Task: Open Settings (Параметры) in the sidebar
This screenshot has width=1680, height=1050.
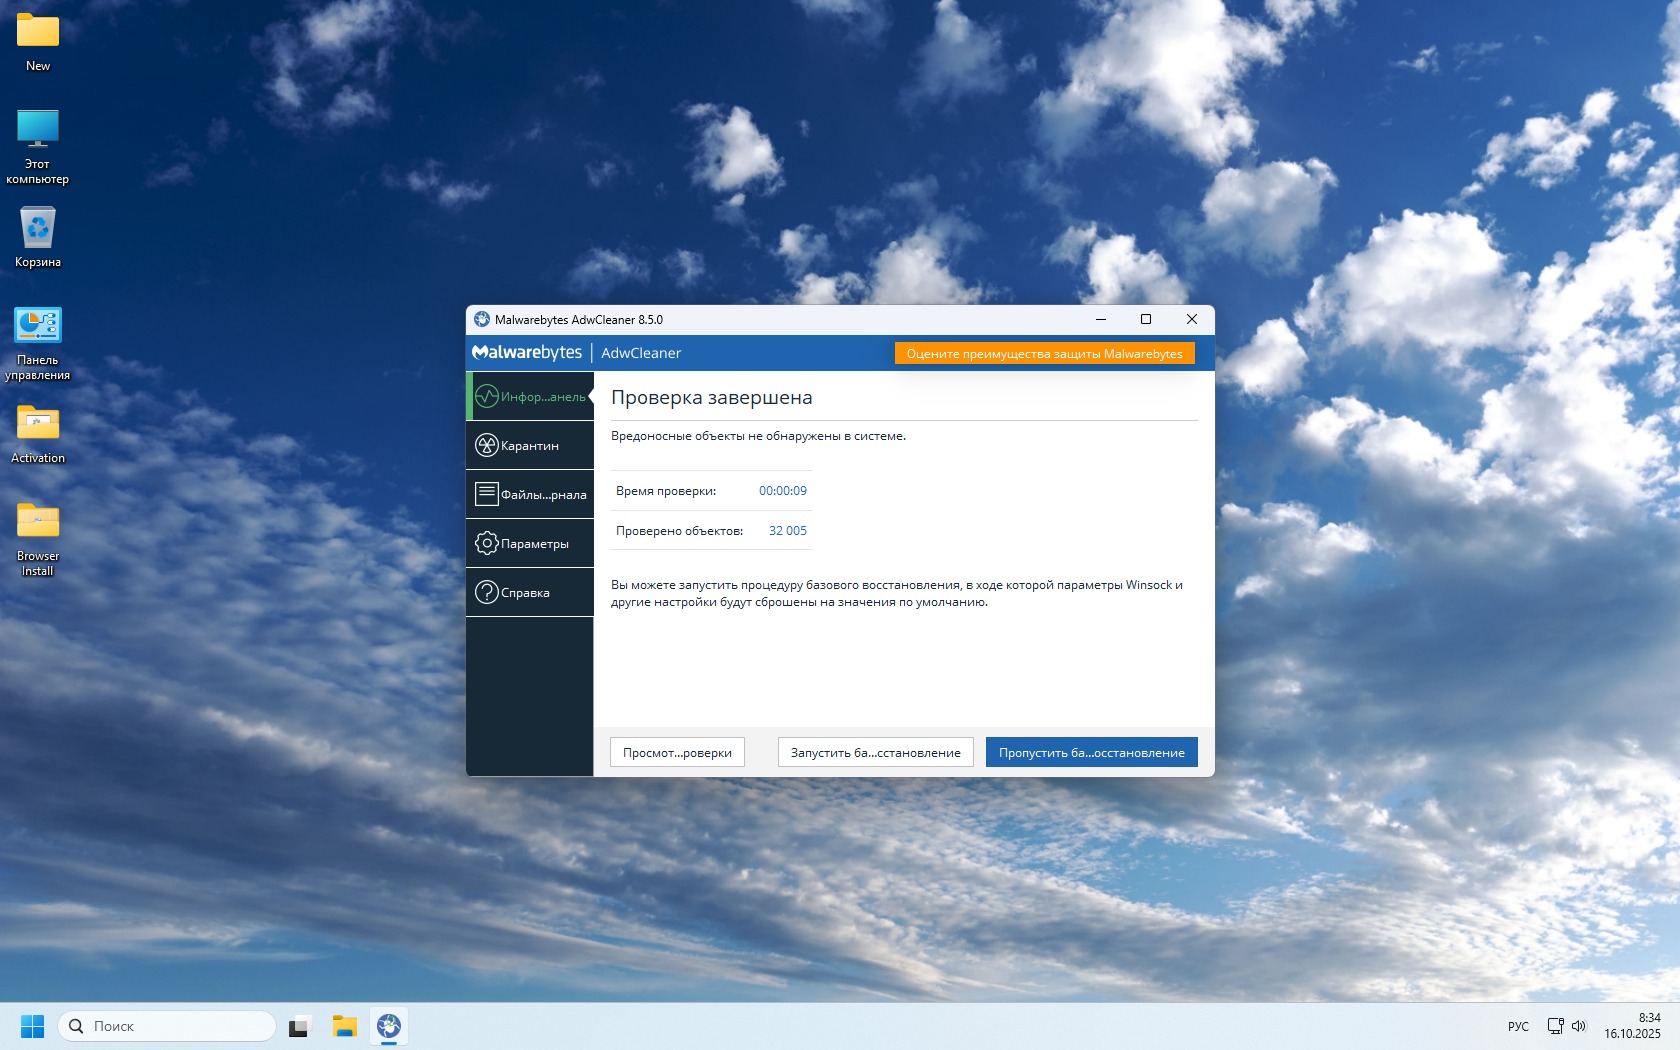Action: [530, 544]
